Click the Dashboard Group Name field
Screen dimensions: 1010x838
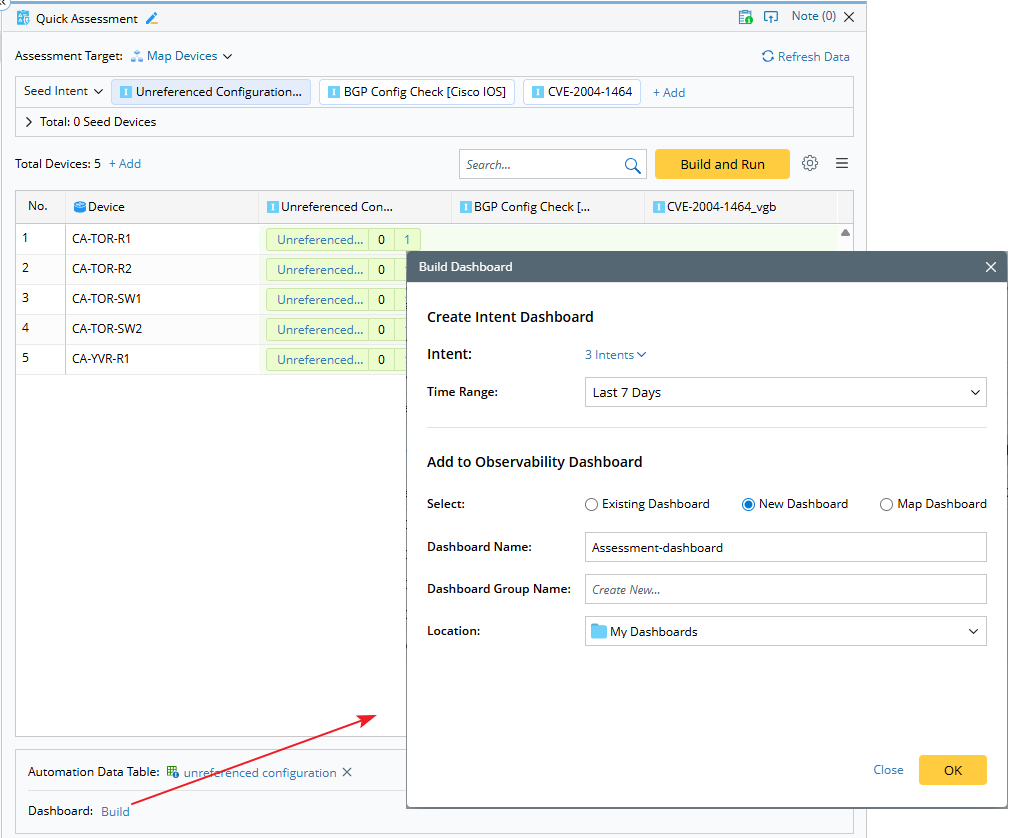point(785,589)
